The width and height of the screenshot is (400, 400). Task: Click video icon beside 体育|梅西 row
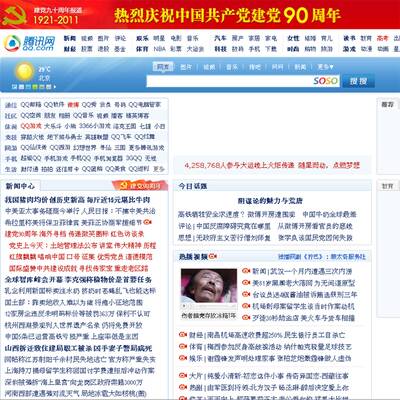click(x=183, y=346)
